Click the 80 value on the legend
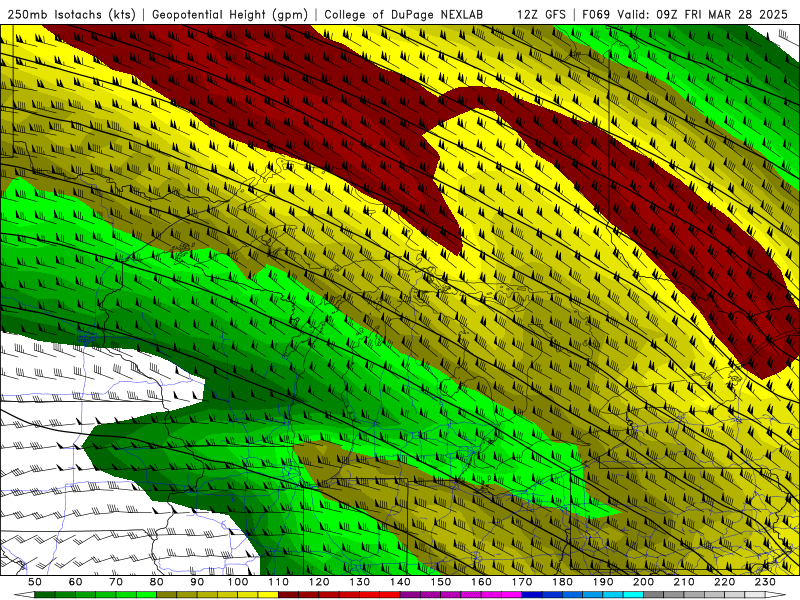 [x=157, y=582]
